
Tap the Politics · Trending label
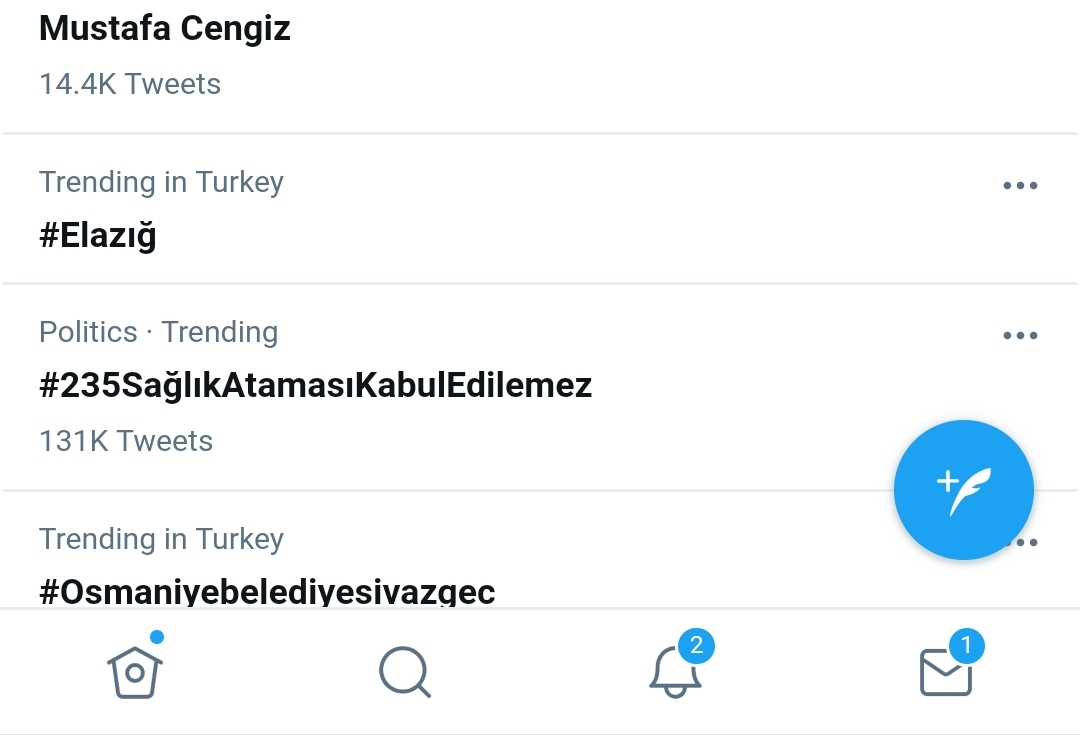coord(158,332)
